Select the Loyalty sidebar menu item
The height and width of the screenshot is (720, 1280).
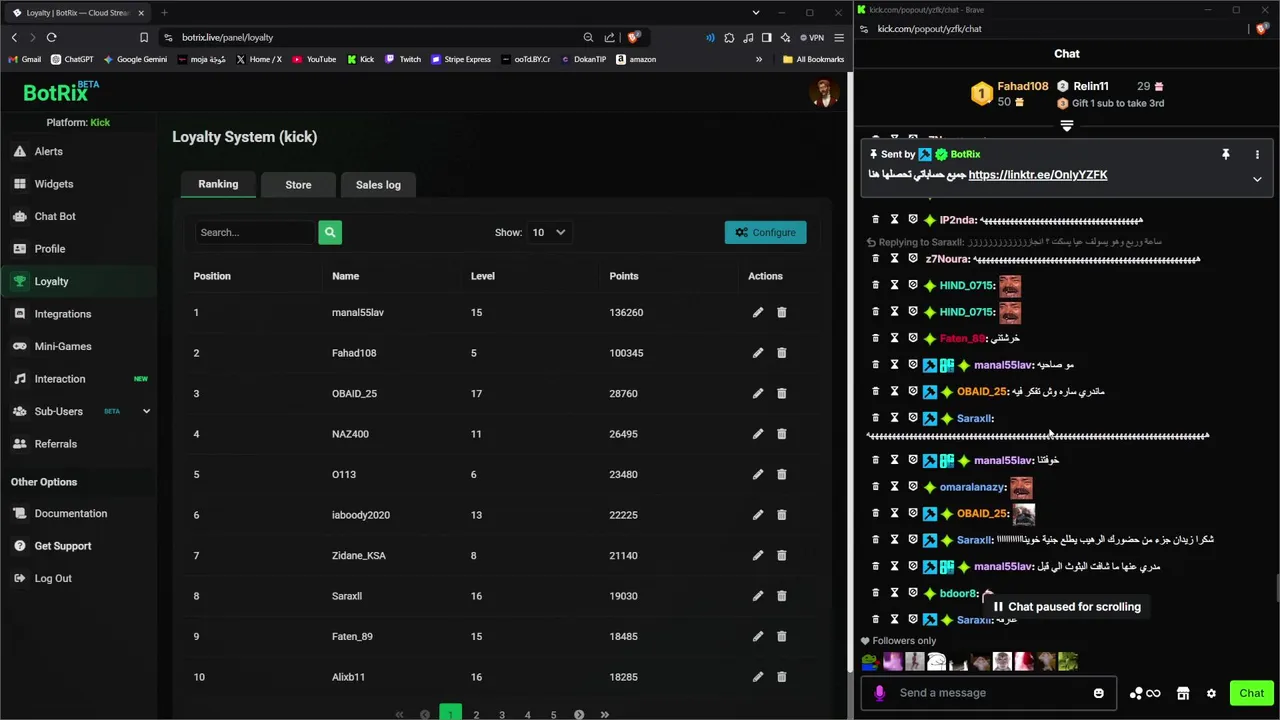click(x=78, y=281)
